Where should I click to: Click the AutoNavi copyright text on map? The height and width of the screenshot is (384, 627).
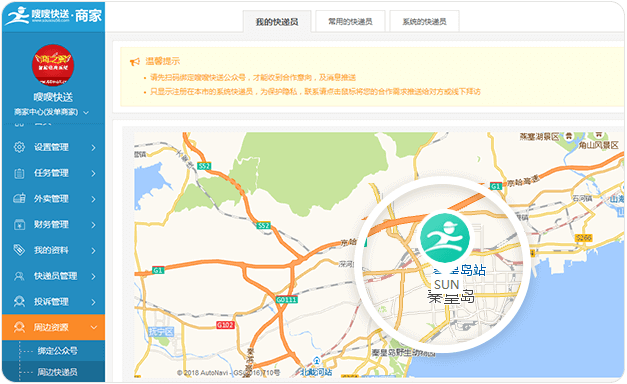(228, 372)
